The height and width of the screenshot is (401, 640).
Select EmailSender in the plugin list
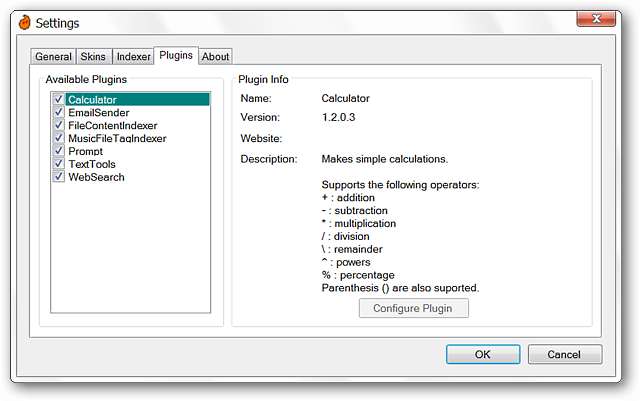[99, 113]
